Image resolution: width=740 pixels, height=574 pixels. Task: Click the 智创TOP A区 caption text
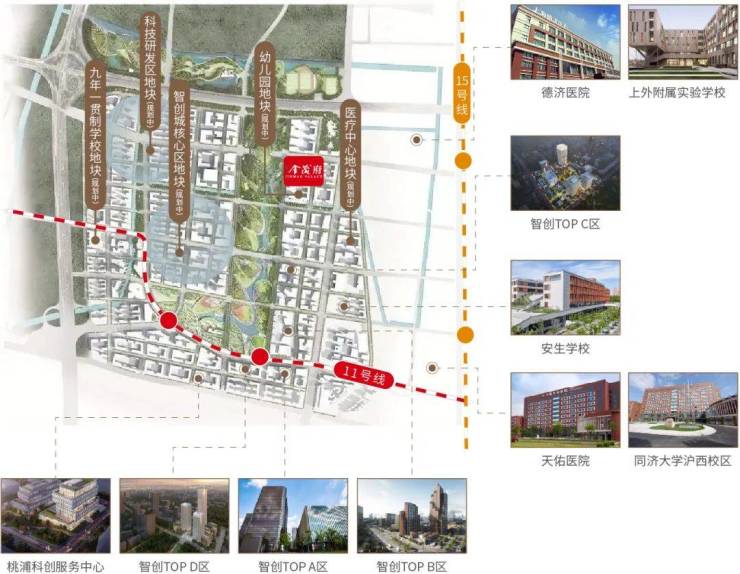293,566
